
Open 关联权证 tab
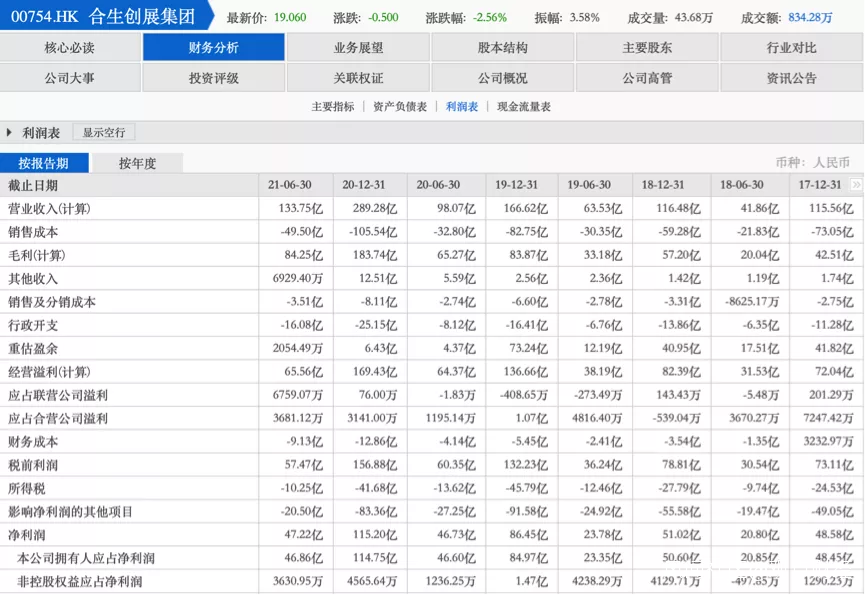(x=358, y=78)
